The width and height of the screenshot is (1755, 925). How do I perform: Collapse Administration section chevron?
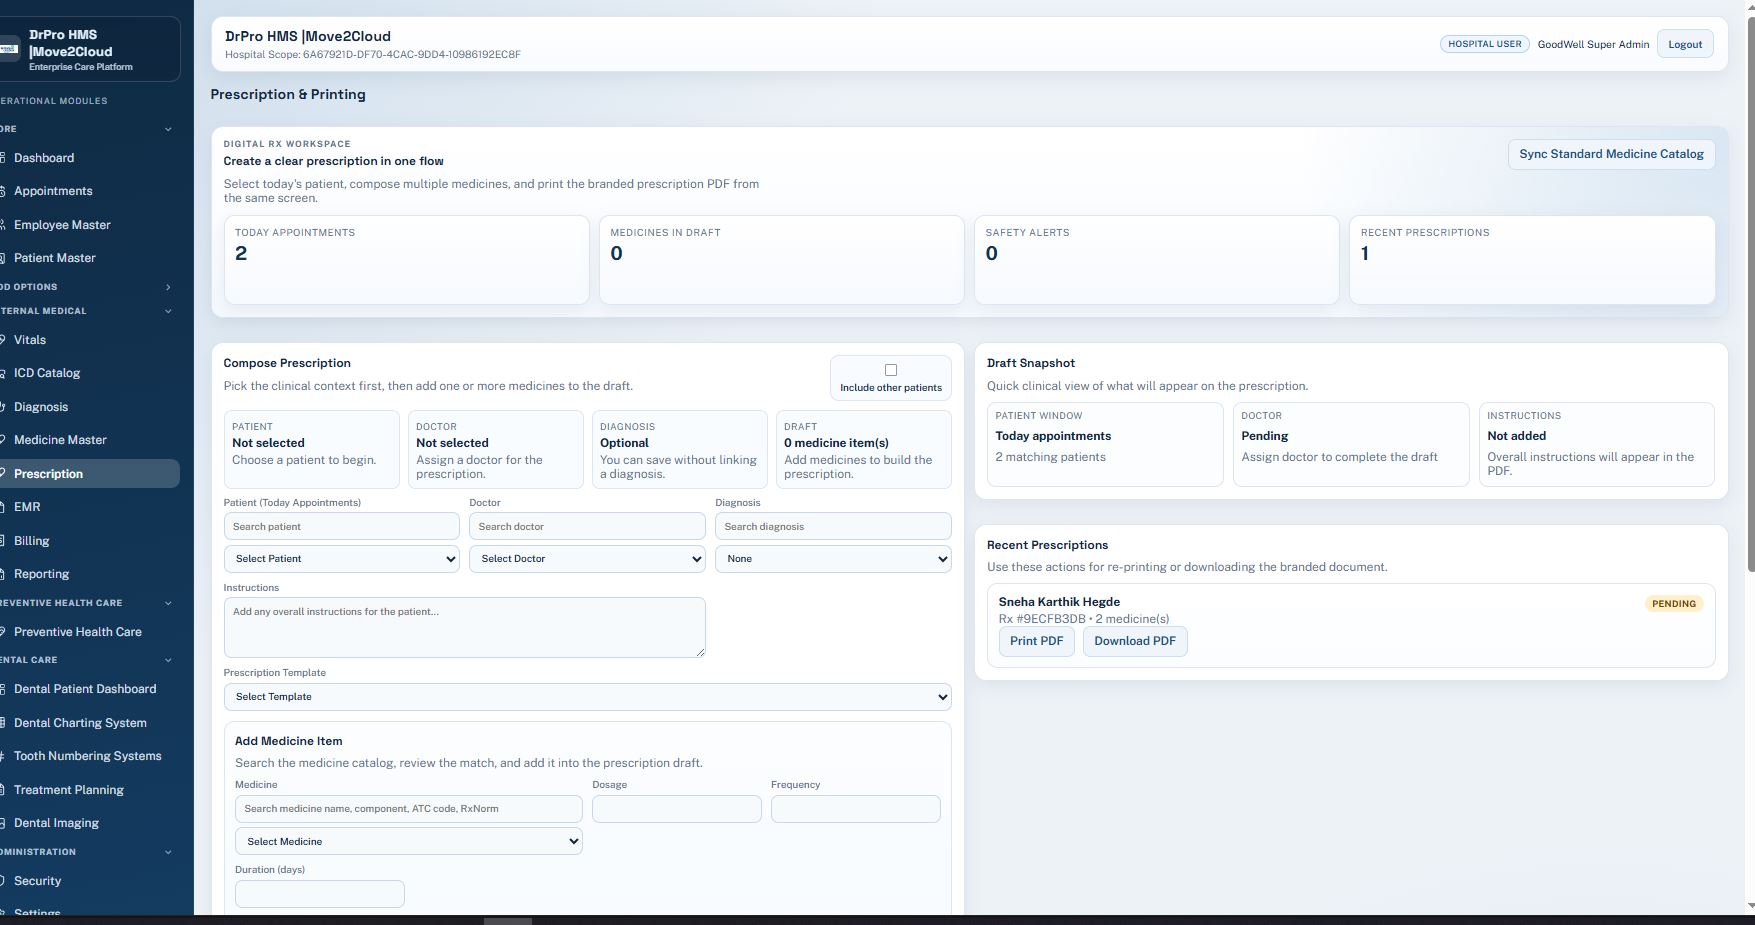[x=168, y=852]
